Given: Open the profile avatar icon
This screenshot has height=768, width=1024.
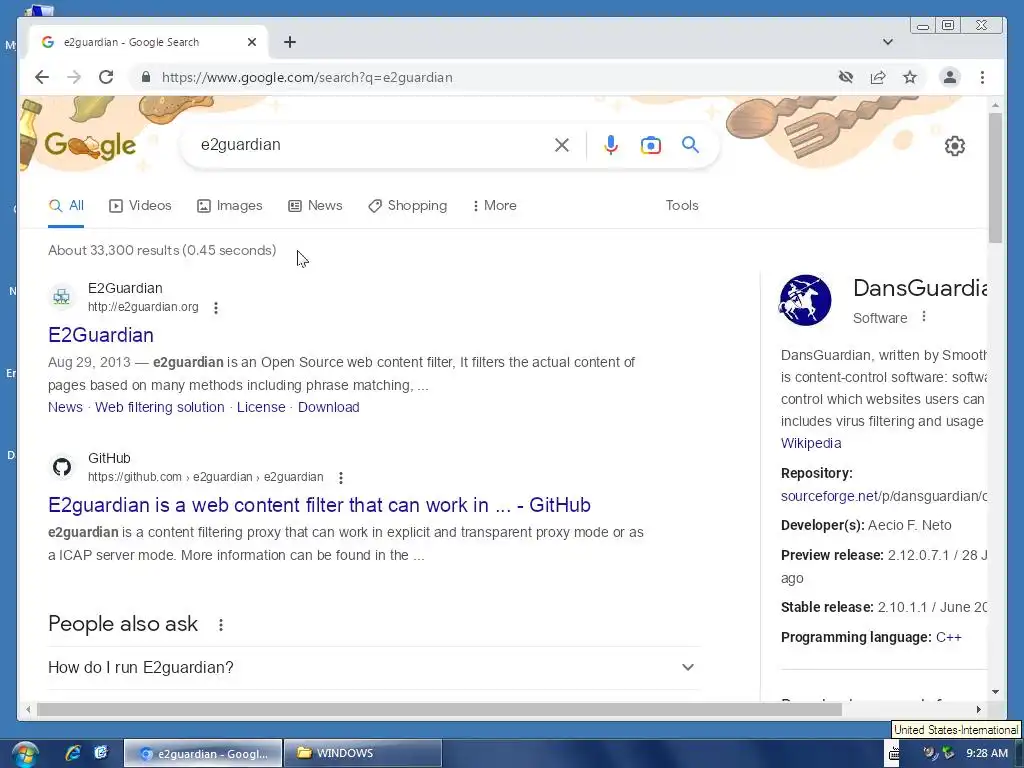Looking at the screenshot, I should (x=950, y=77).
